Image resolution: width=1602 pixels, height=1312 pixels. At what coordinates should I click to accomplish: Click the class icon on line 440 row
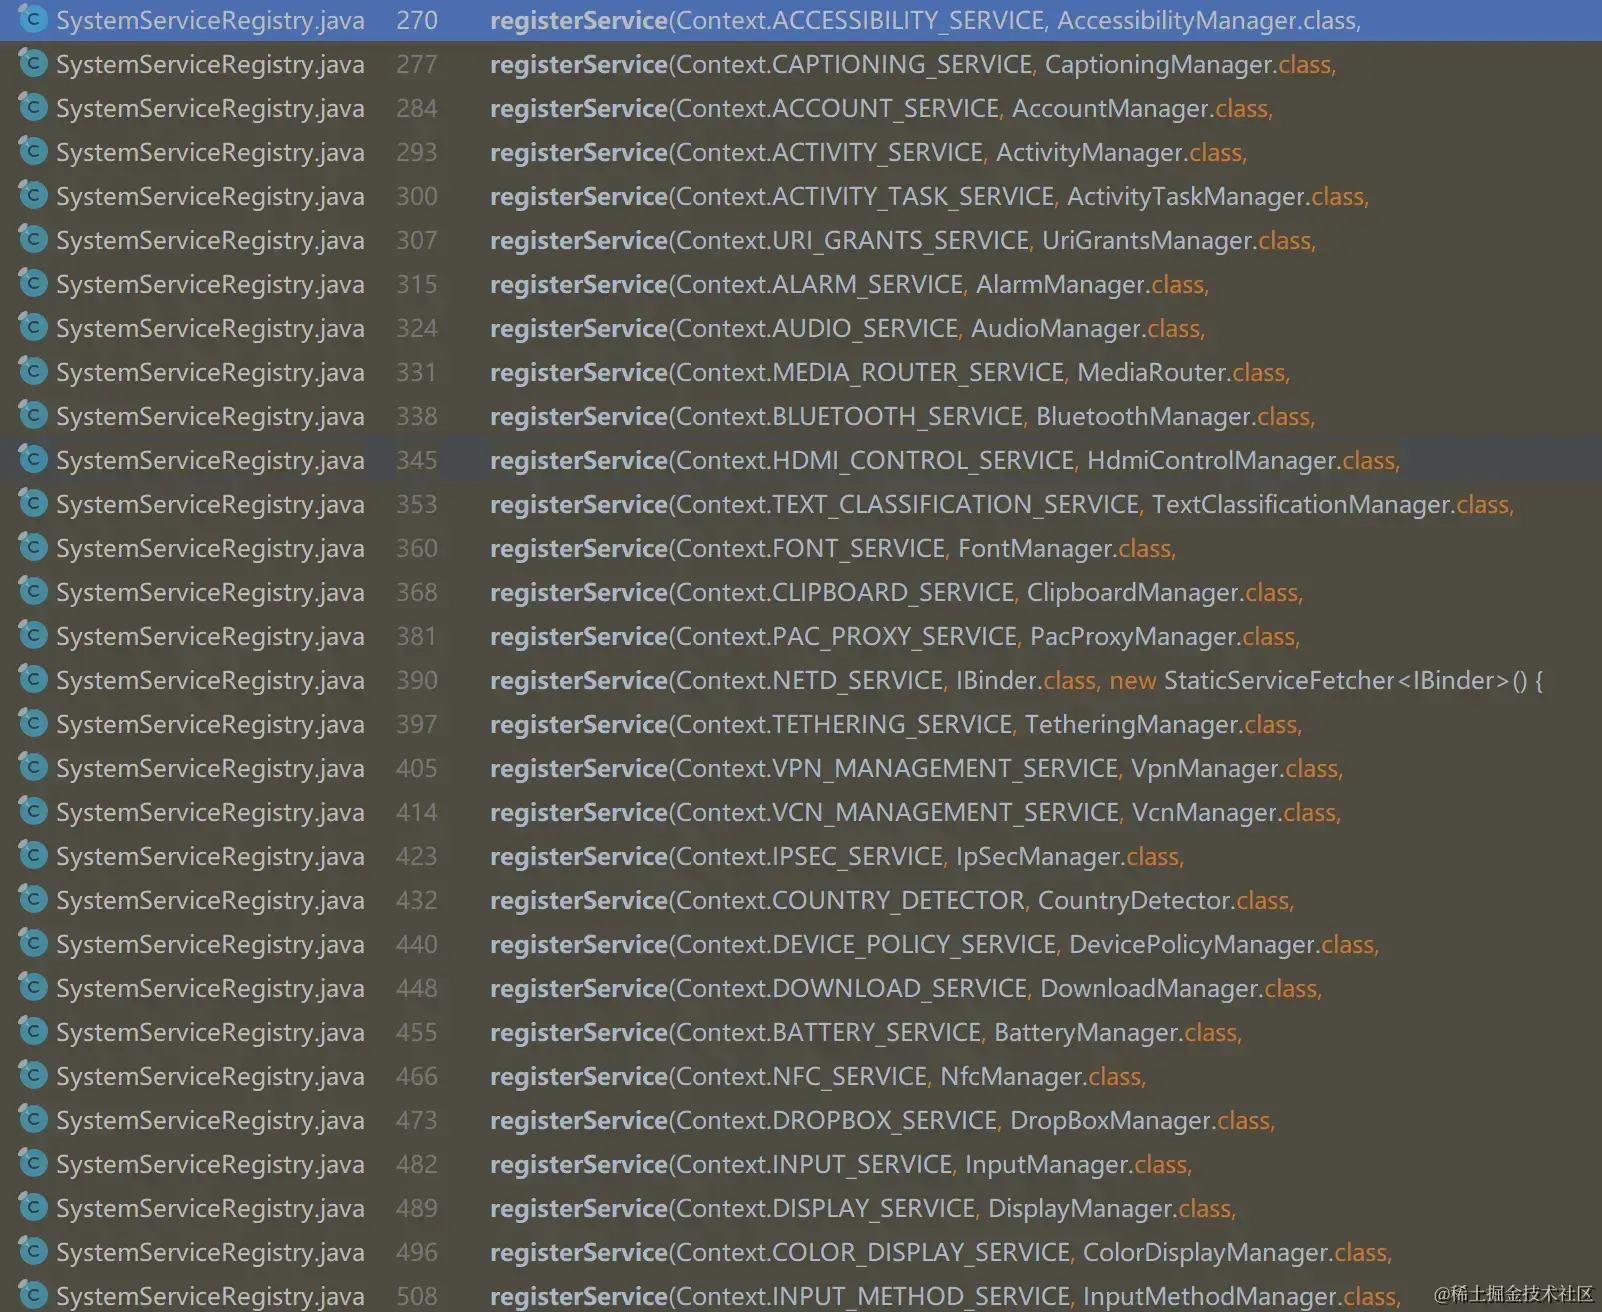pyautogui.click(x=33, y=943)
